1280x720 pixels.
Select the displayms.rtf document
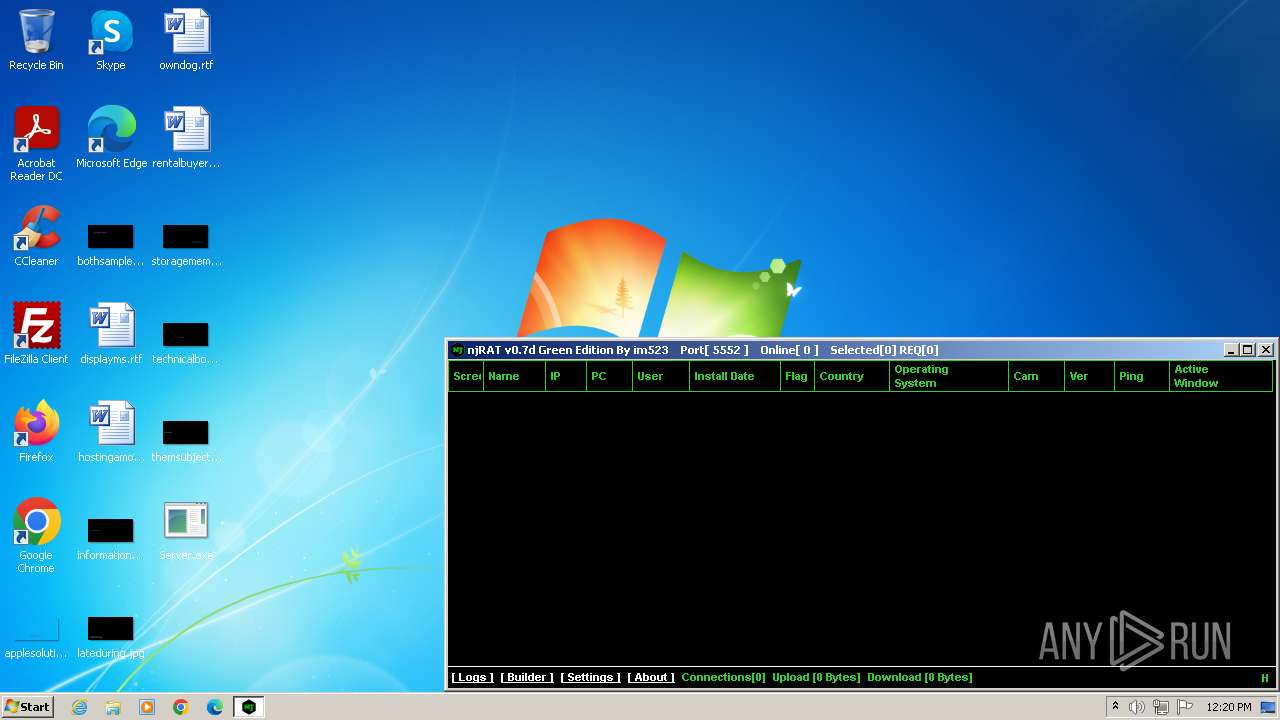pyautogui.click(x=111, y=334)
